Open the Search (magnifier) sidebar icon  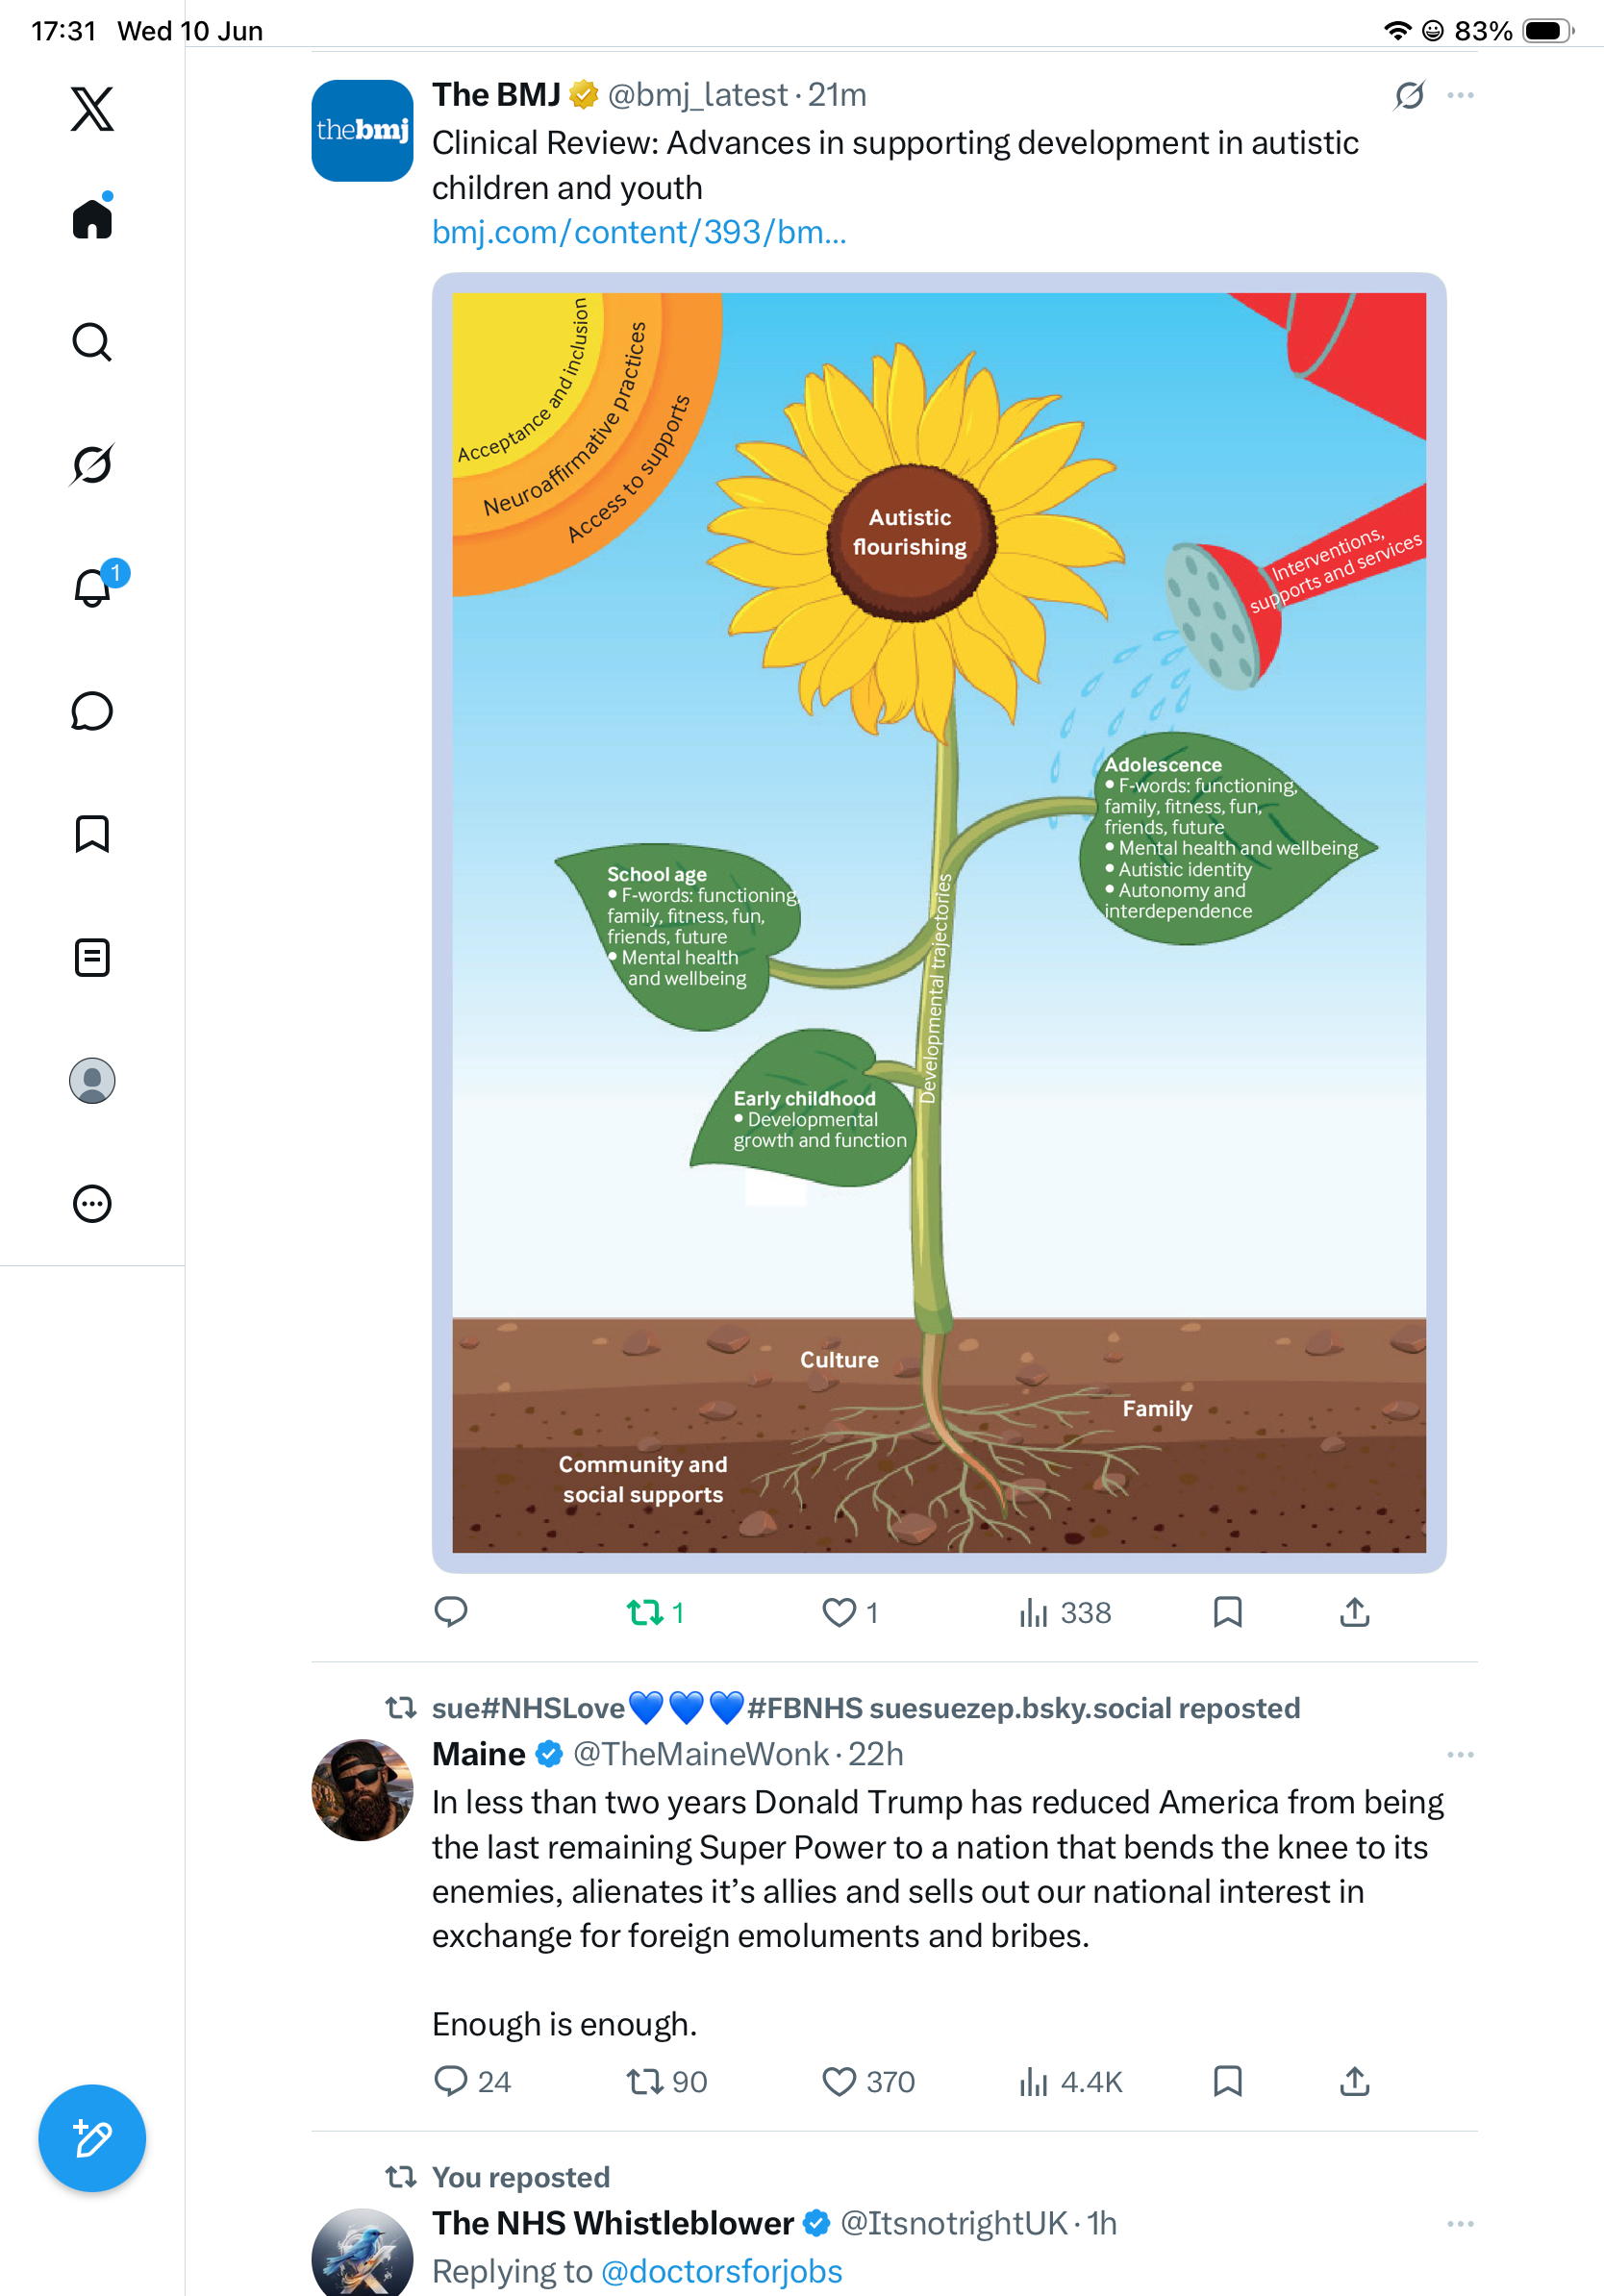(x=92, y=342)
